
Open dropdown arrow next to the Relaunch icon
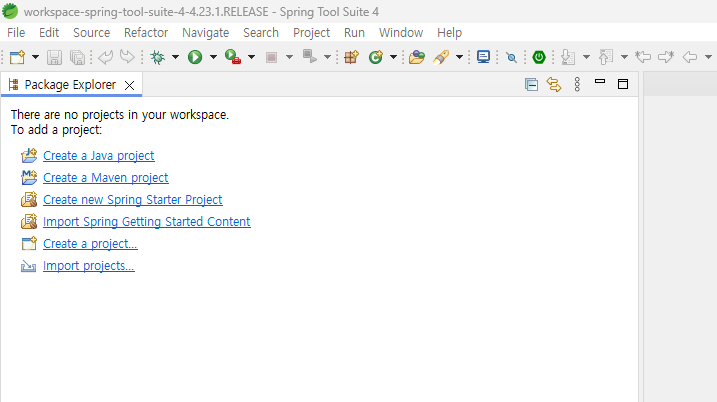point(327,57)
